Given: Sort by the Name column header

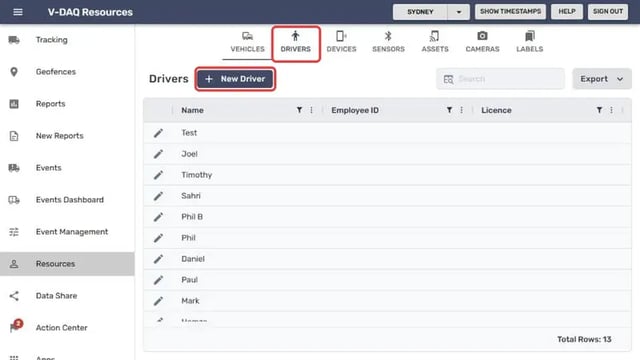Looking at the screenshot, I should 192,110.
